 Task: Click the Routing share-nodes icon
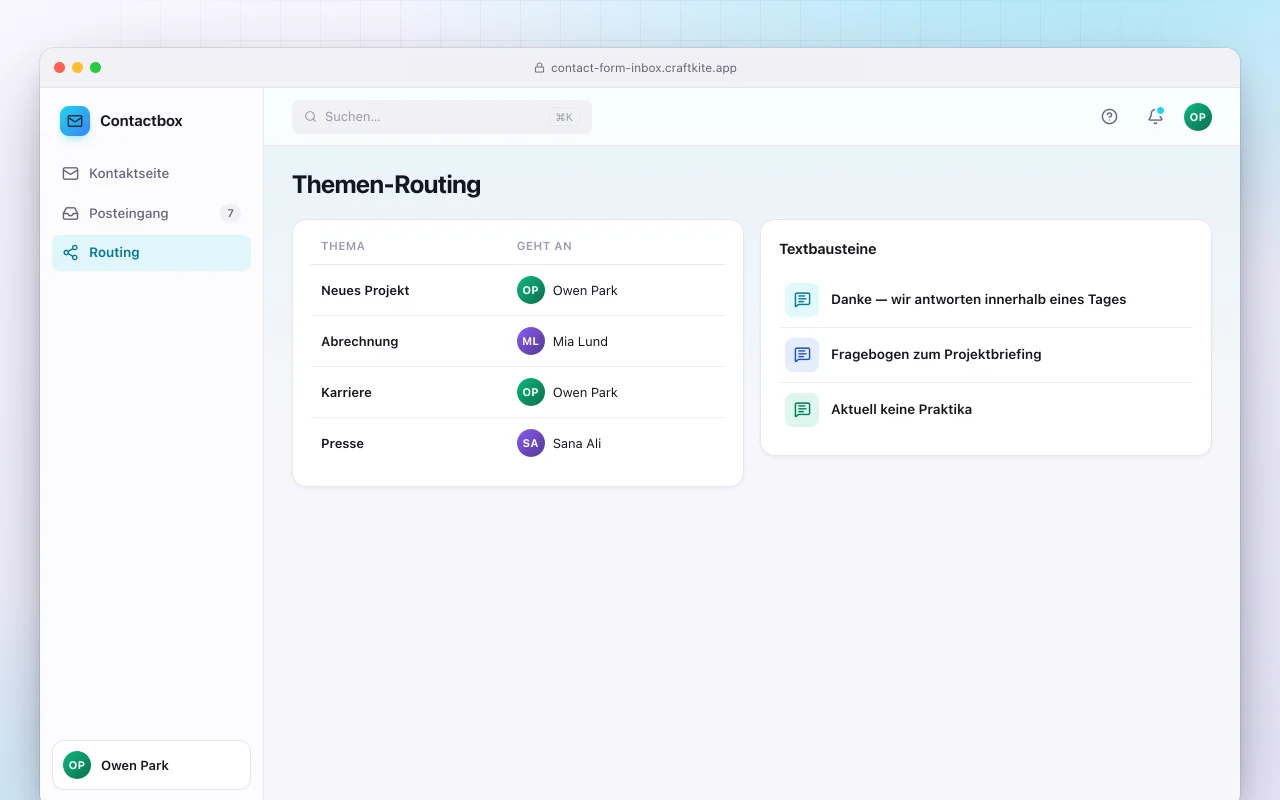coord(70,253)
